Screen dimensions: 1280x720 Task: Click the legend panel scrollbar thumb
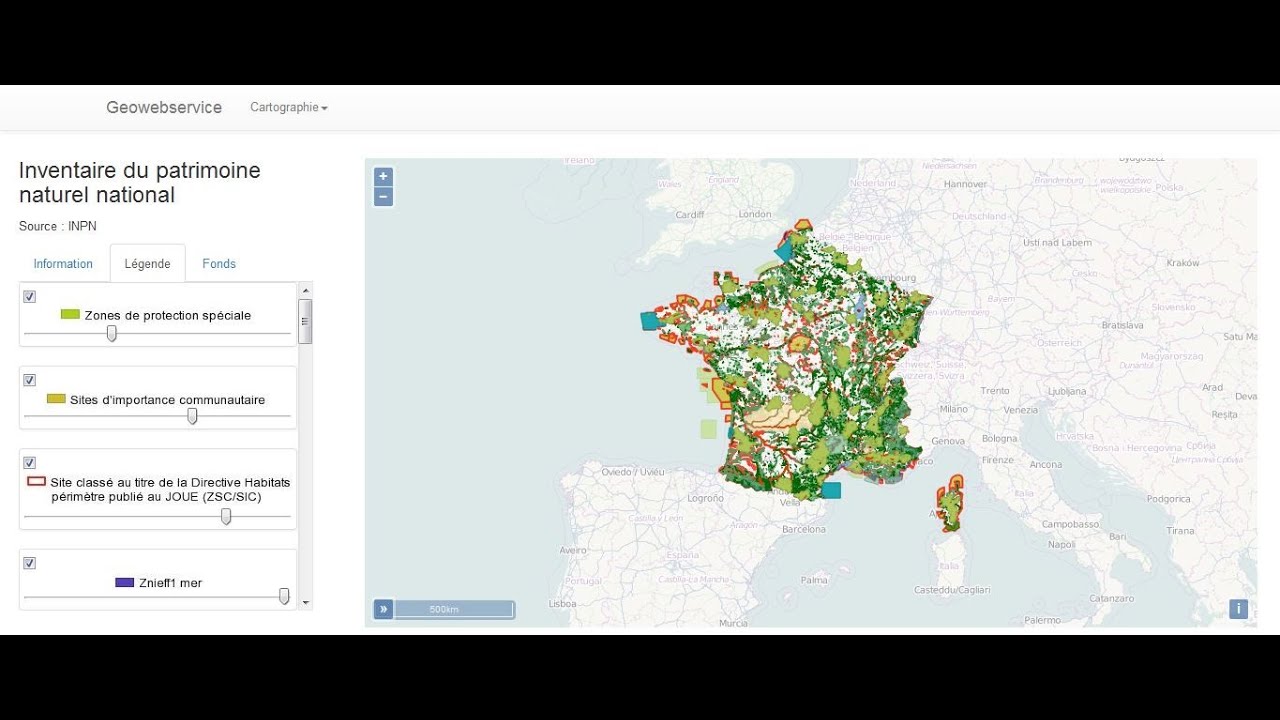click(305, 321)
